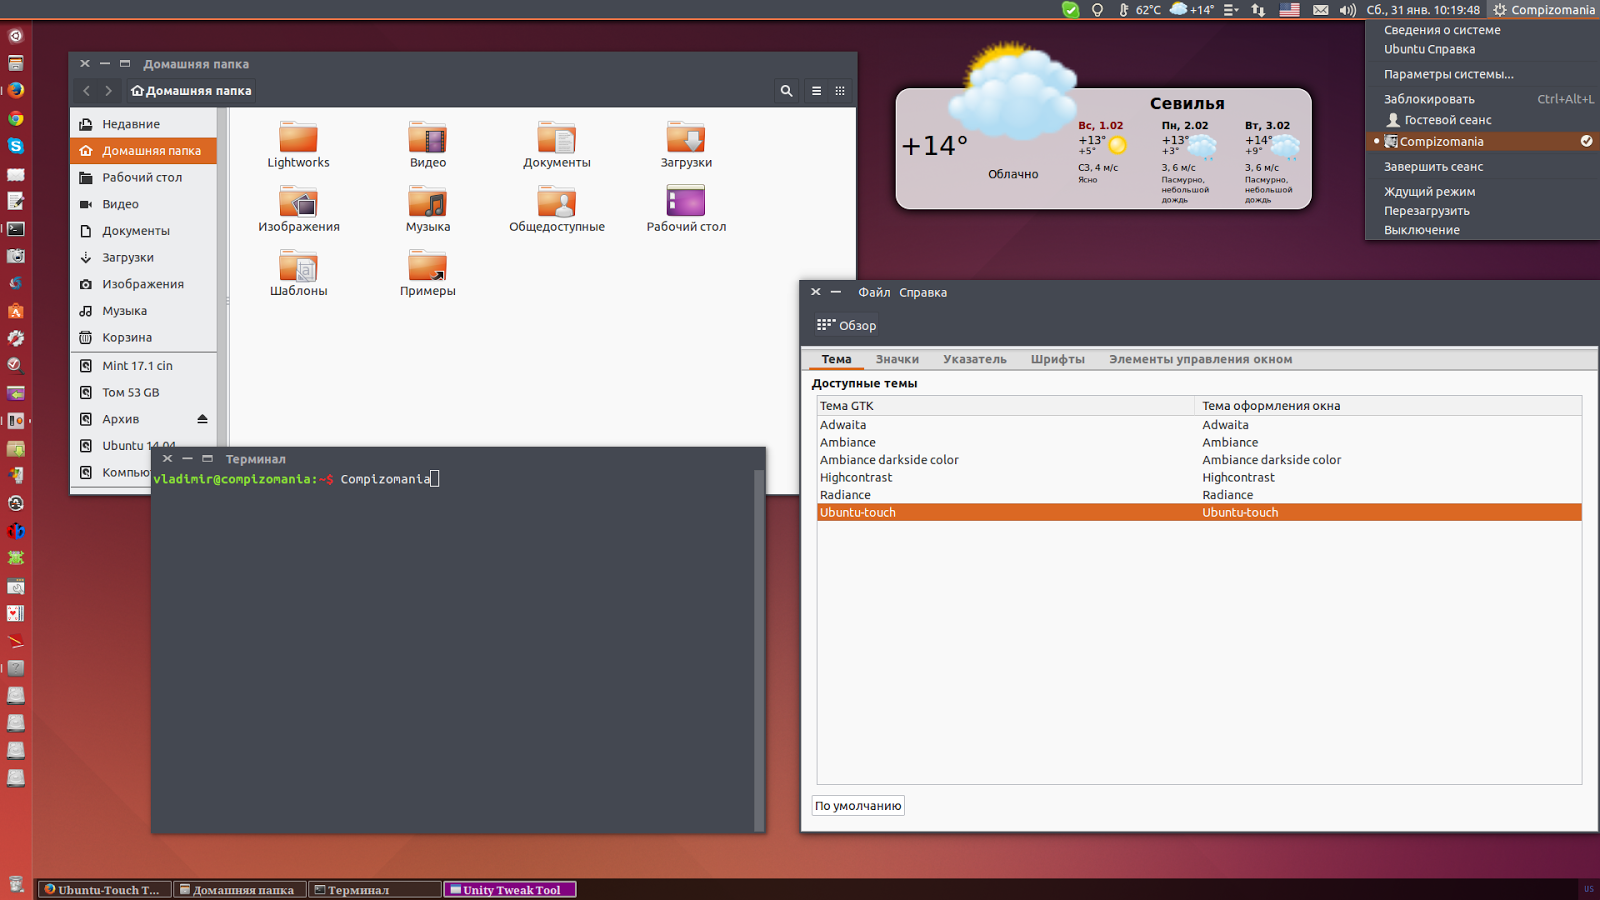Viewport: 1600px width, 900px height.
Task: Open the messaging menu envelope icon
Action: point(1321,10)
